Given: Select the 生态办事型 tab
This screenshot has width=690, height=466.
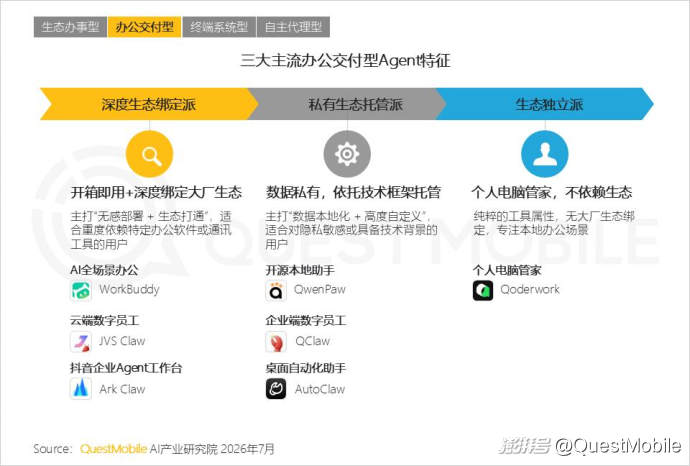Looking at the screenshot, I should [70, 27].
